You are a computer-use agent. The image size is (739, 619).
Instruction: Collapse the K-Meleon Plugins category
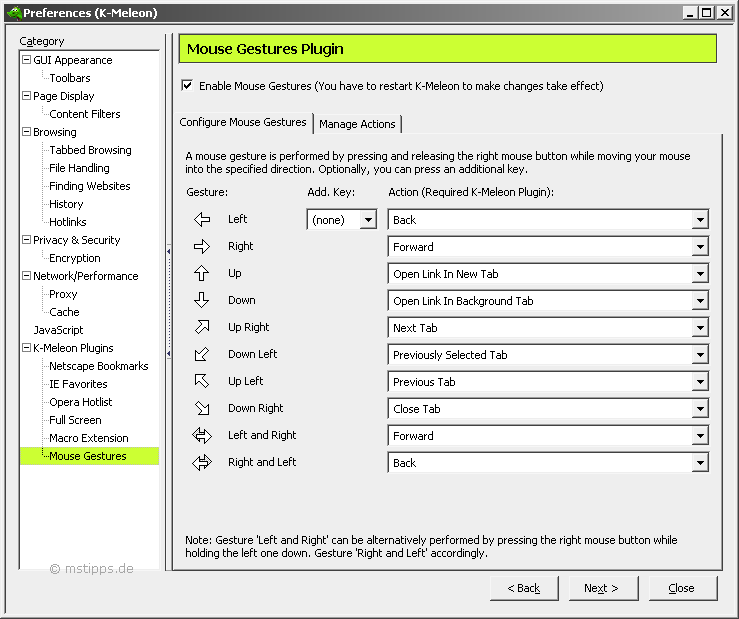coord(26,348)
